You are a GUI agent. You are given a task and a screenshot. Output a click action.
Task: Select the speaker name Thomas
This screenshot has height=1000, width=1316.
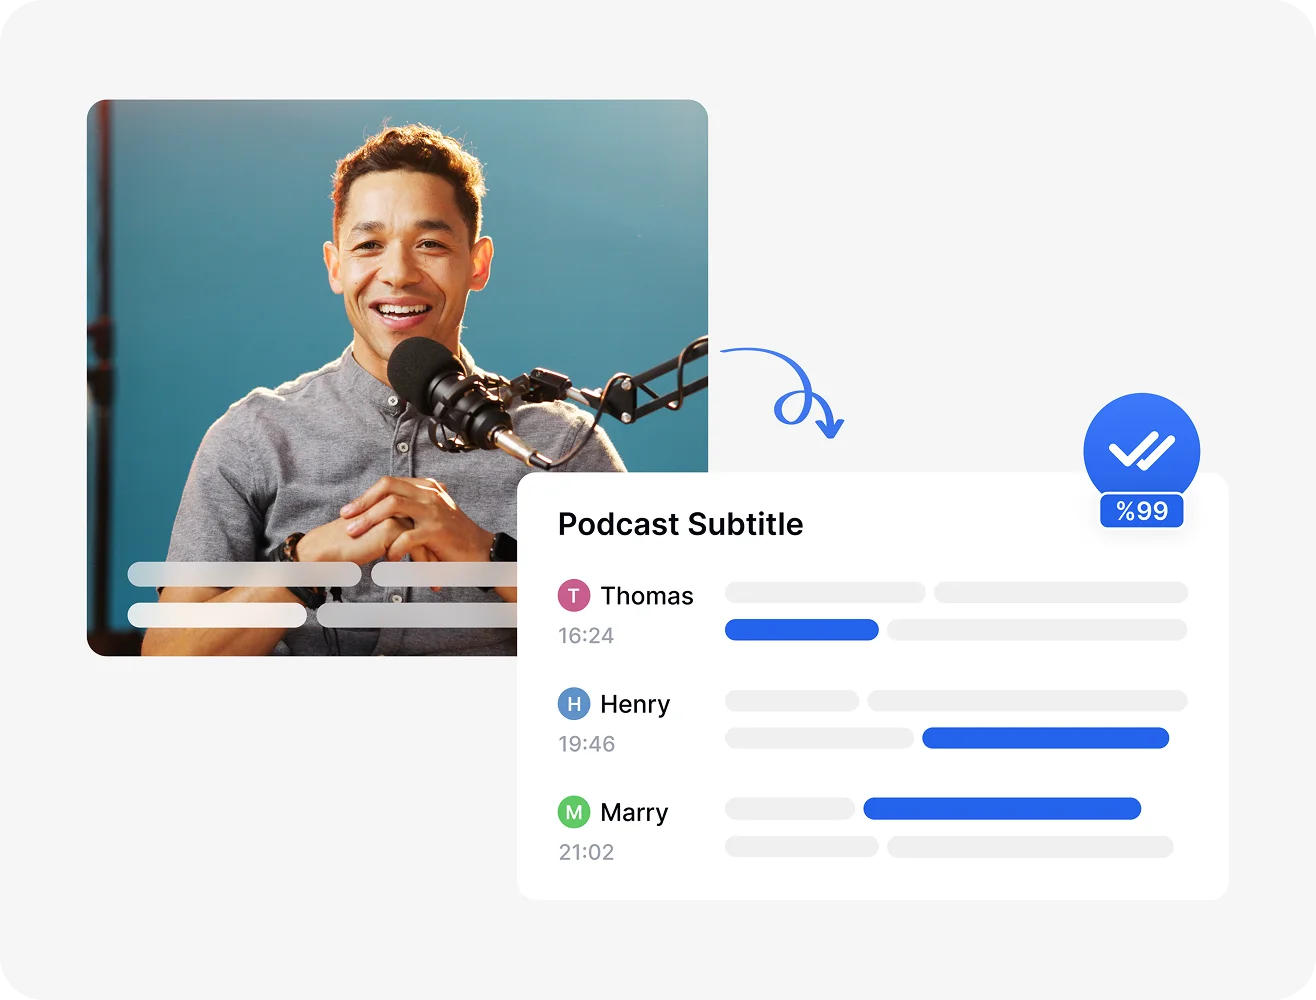coord(646,596)
